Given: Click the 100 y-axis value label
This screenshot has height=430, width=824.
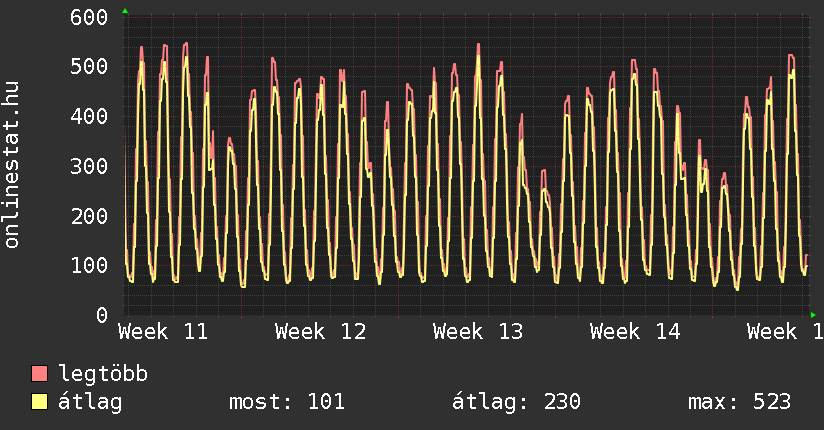Looking at the screenshot, I should (90, 265).
